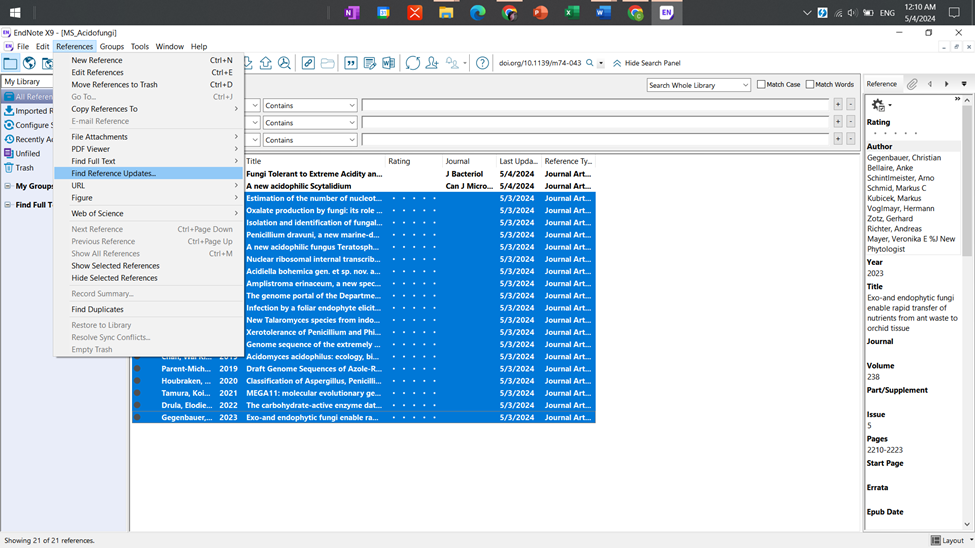Open reference panel tab menu arrow
Viewport: 975px width, 548px height.
click(x=964, y=84)
